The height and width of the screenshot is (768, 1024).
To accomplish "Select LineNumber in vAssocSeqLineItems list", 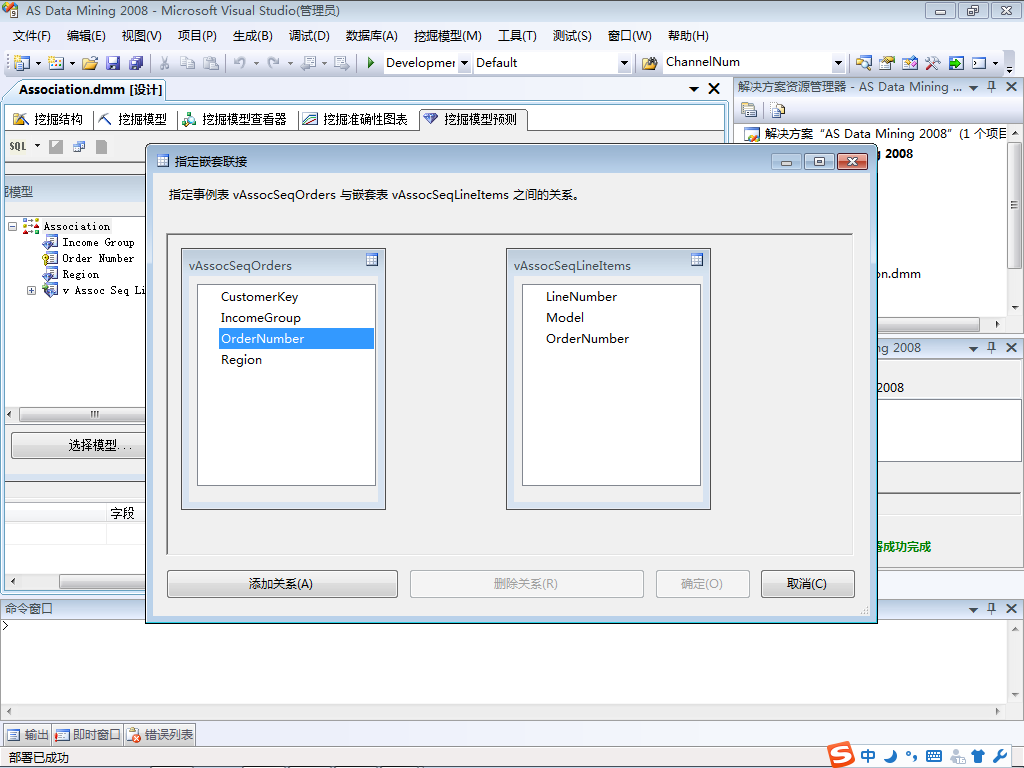I will tap(581, 296).
